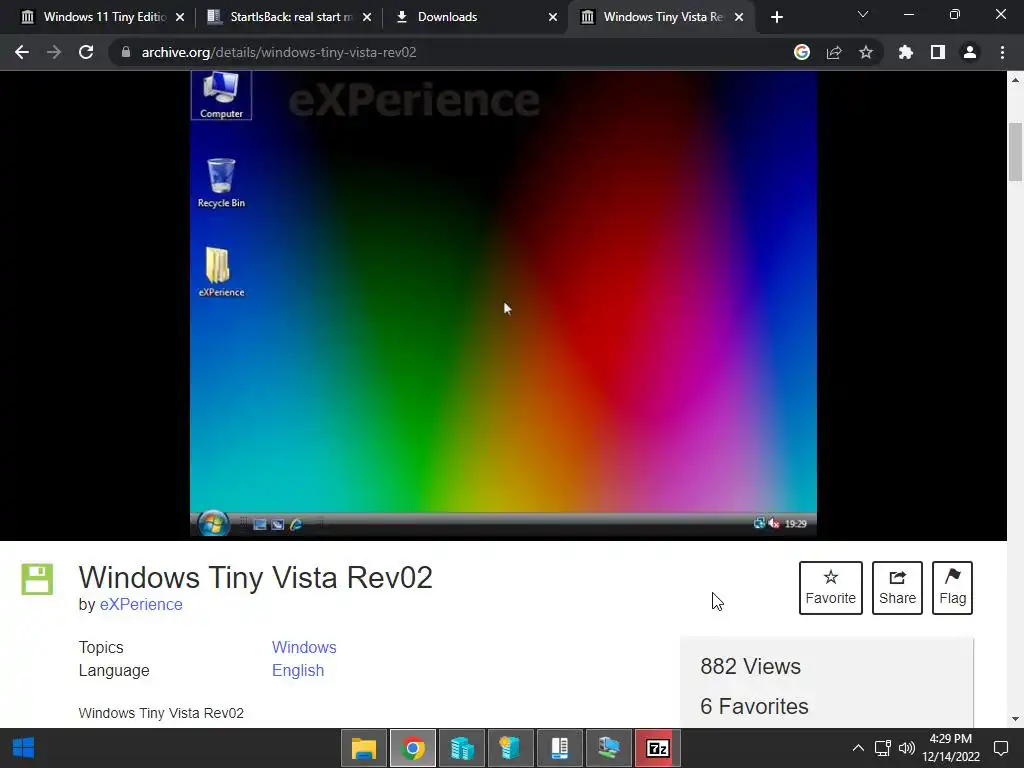Close the StartIsBack tab
This screenshot has height=768, width=1024.
click(x=367, y=17)
